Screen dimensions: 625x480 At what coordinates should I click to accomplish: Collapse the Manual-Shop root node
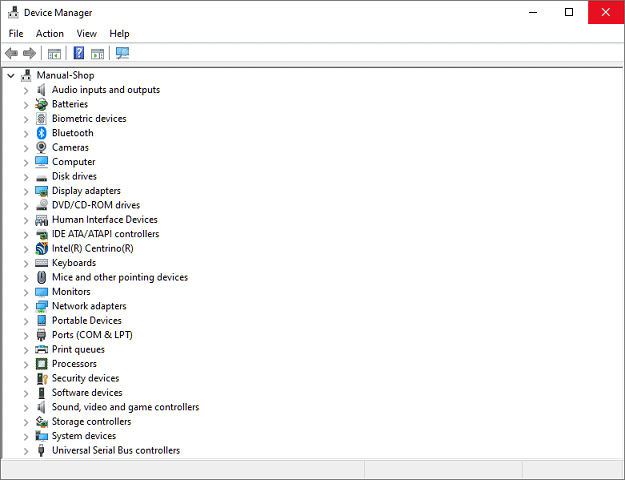11,75
